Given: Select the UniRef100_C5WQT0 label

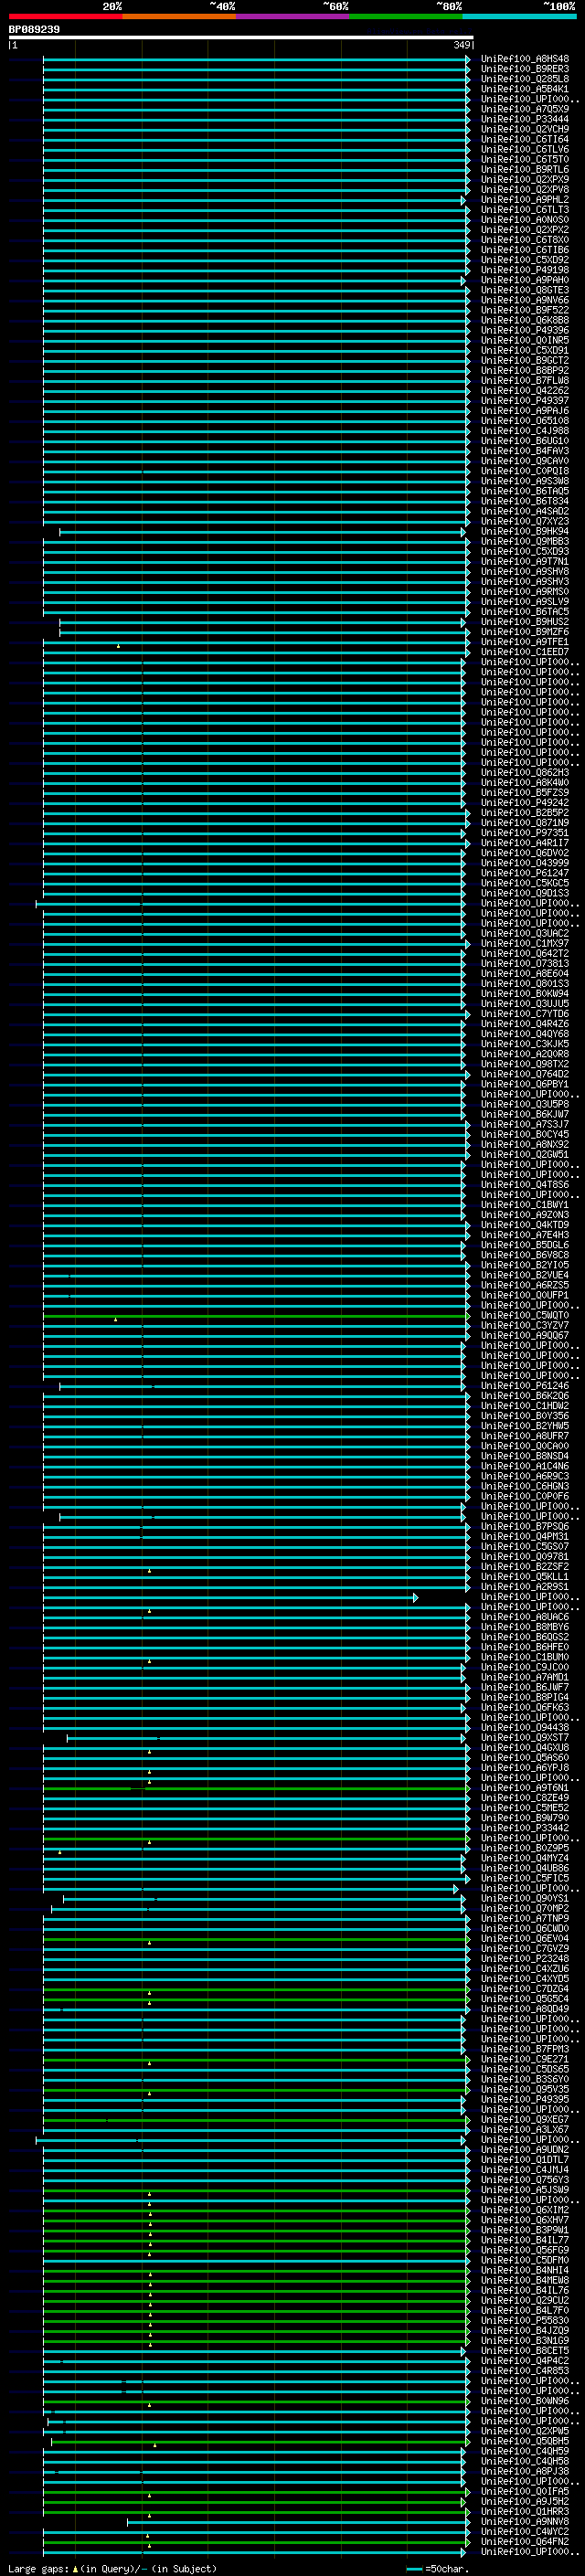Looking at the screenshot, I should tap(525, 1316).
